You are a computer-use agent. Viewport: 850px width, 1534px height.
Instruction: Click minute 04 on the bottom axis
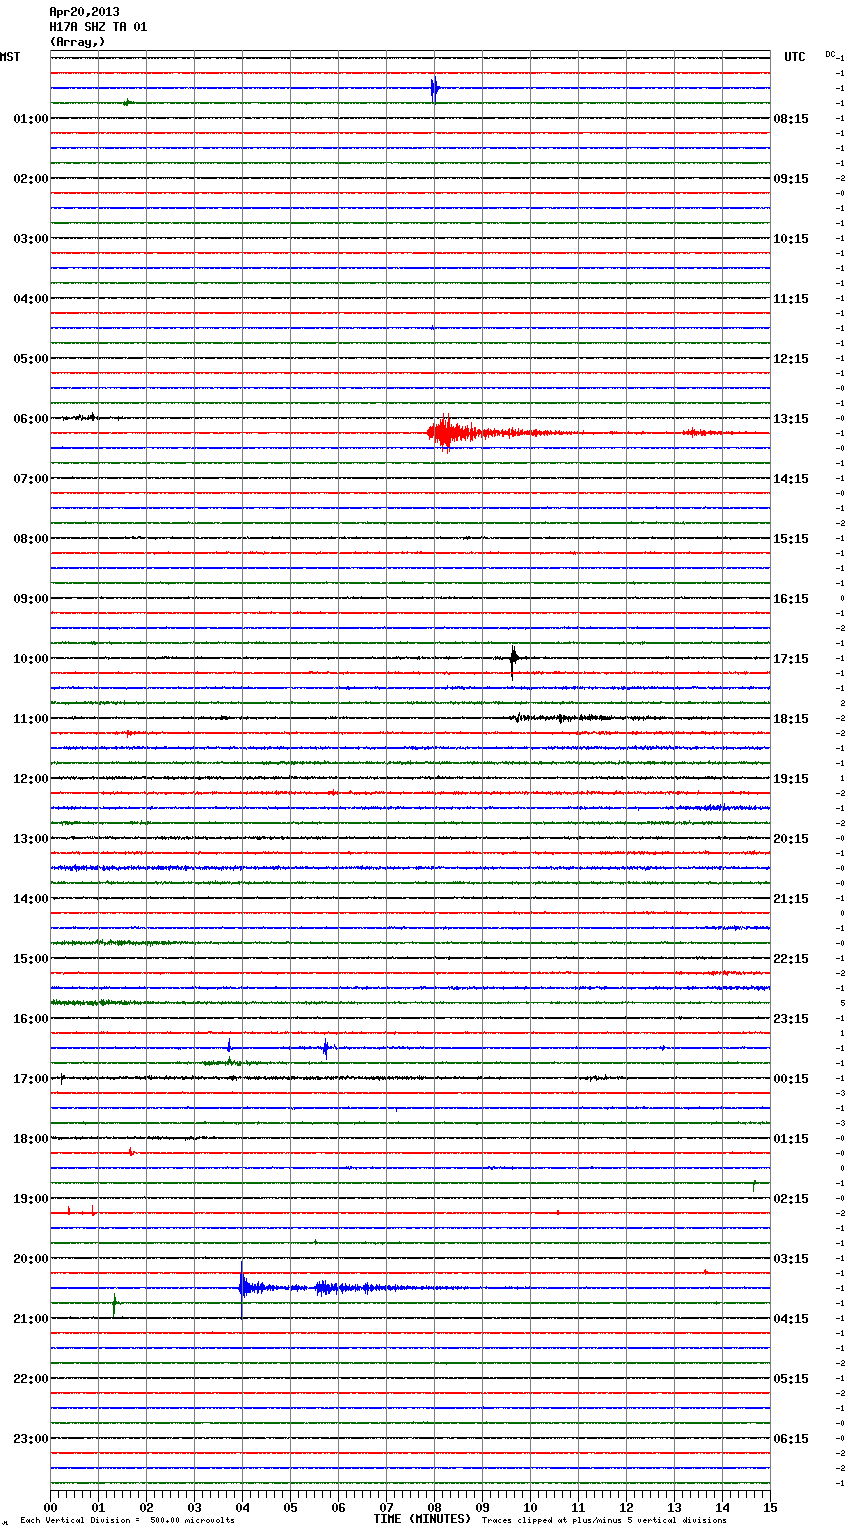coord(242,1507)
